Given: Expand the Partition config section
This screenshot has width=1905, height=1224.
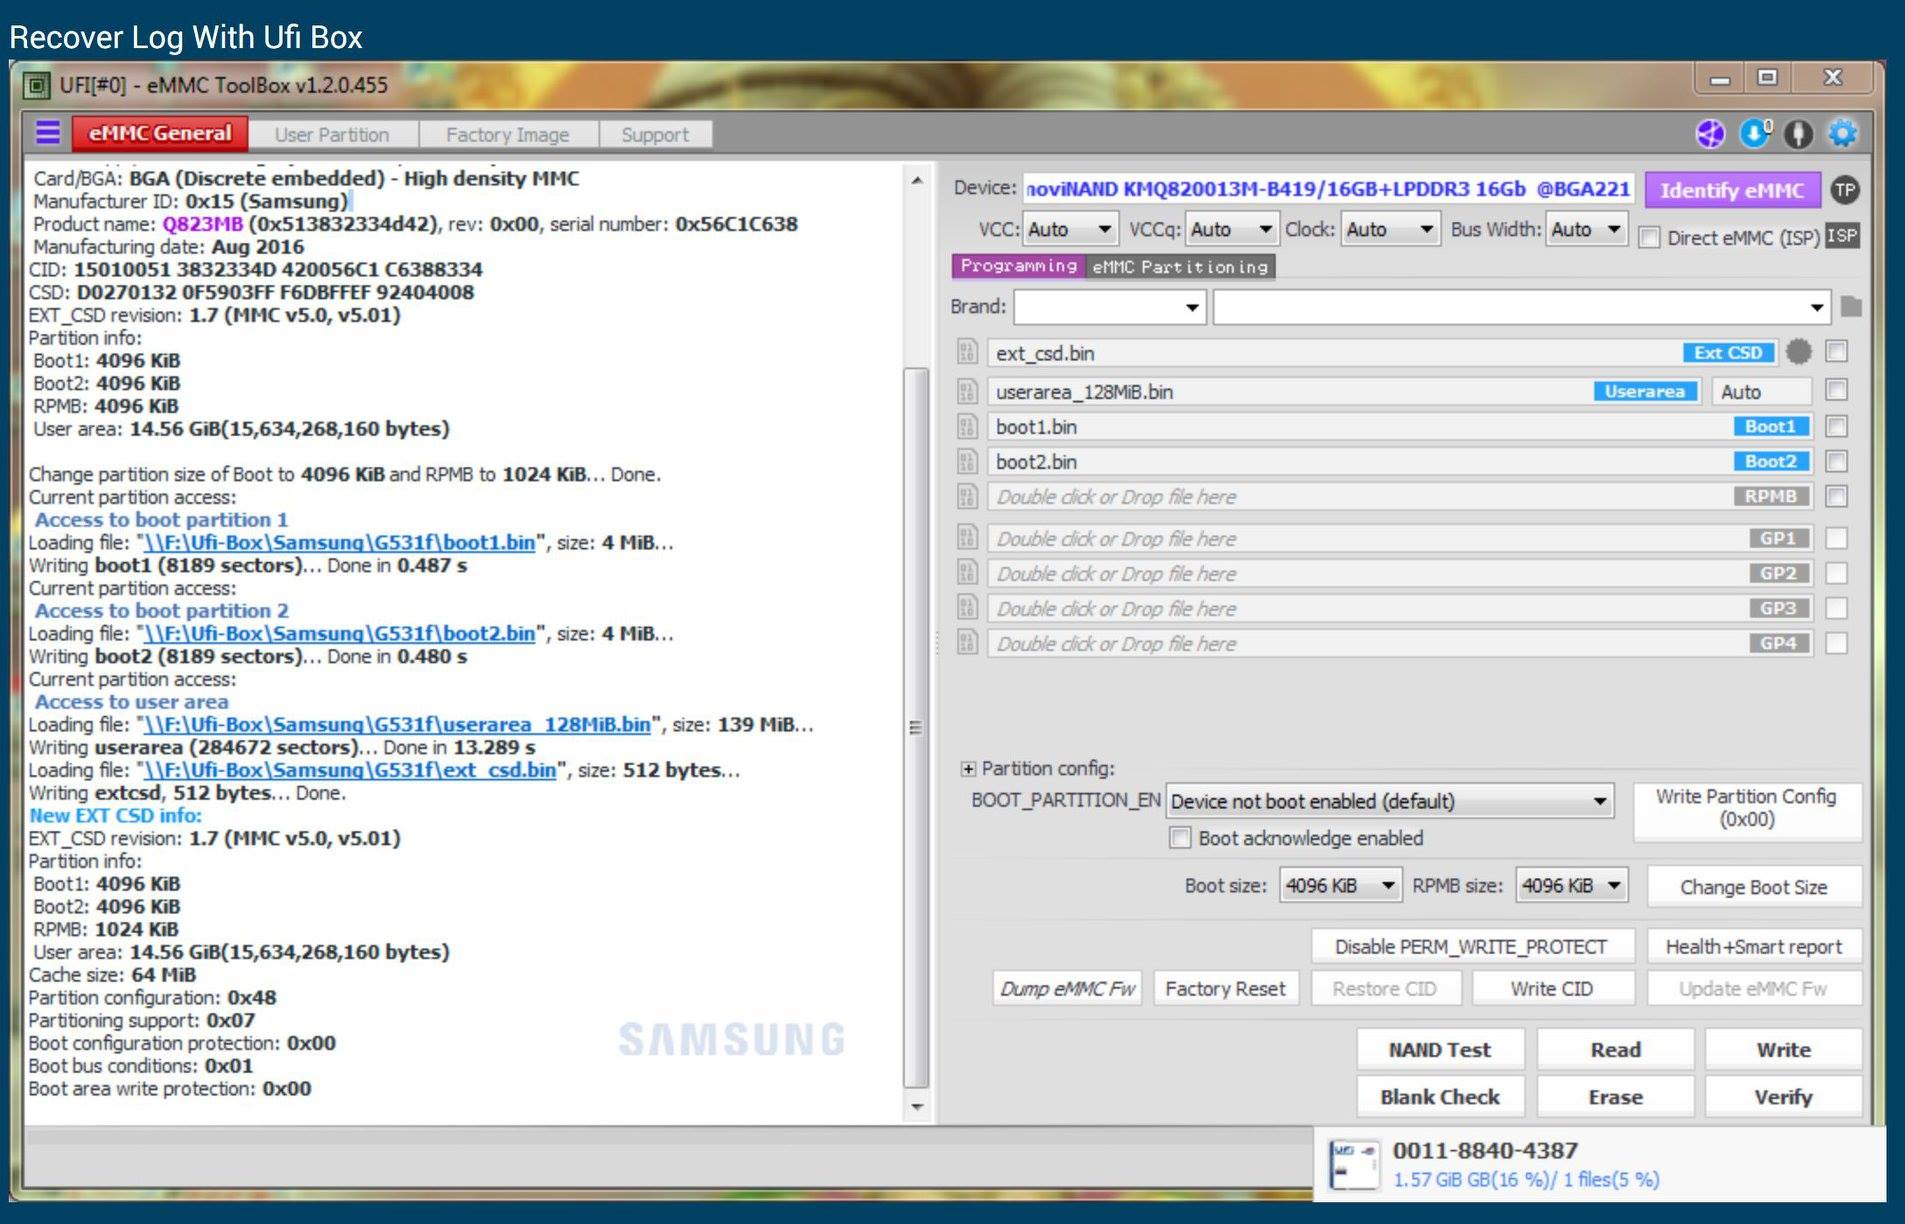Looking at the screenshot, I should pyautogui.click(x=968, y=769).
